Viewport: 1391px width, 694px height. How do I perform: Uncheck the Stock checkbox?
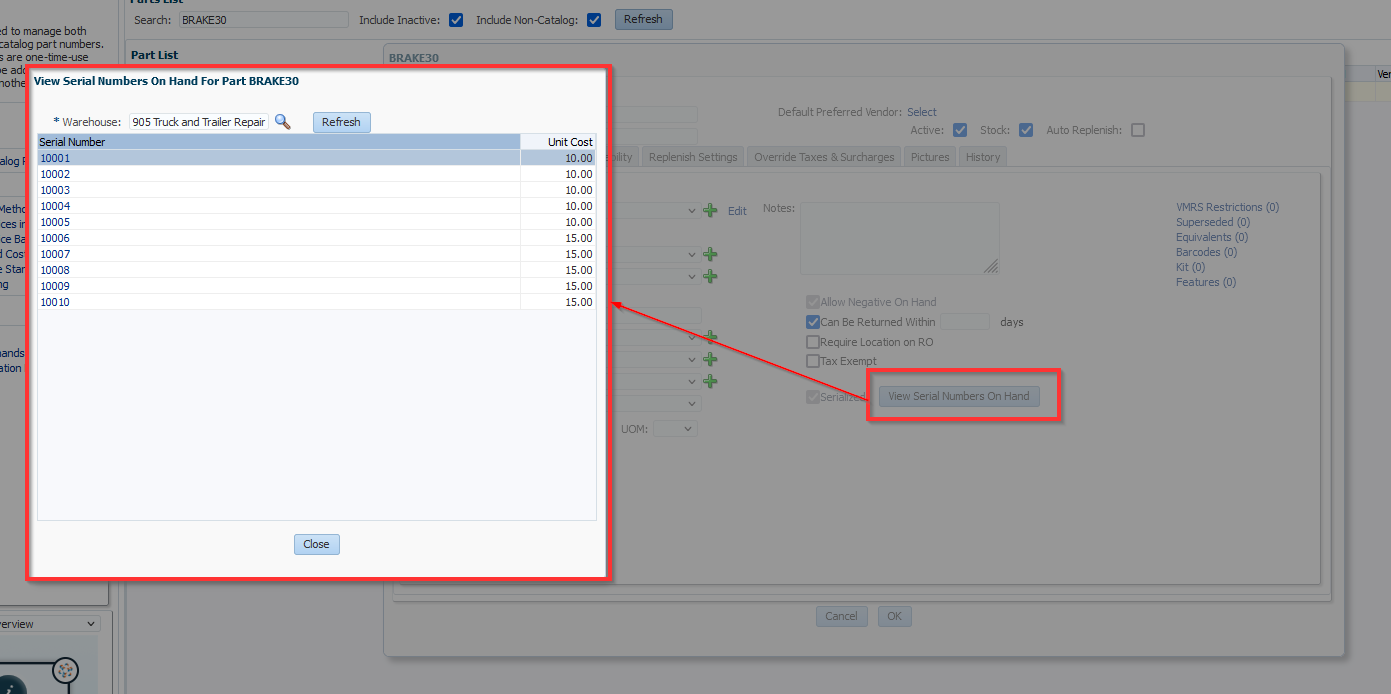click(1026, 130)
